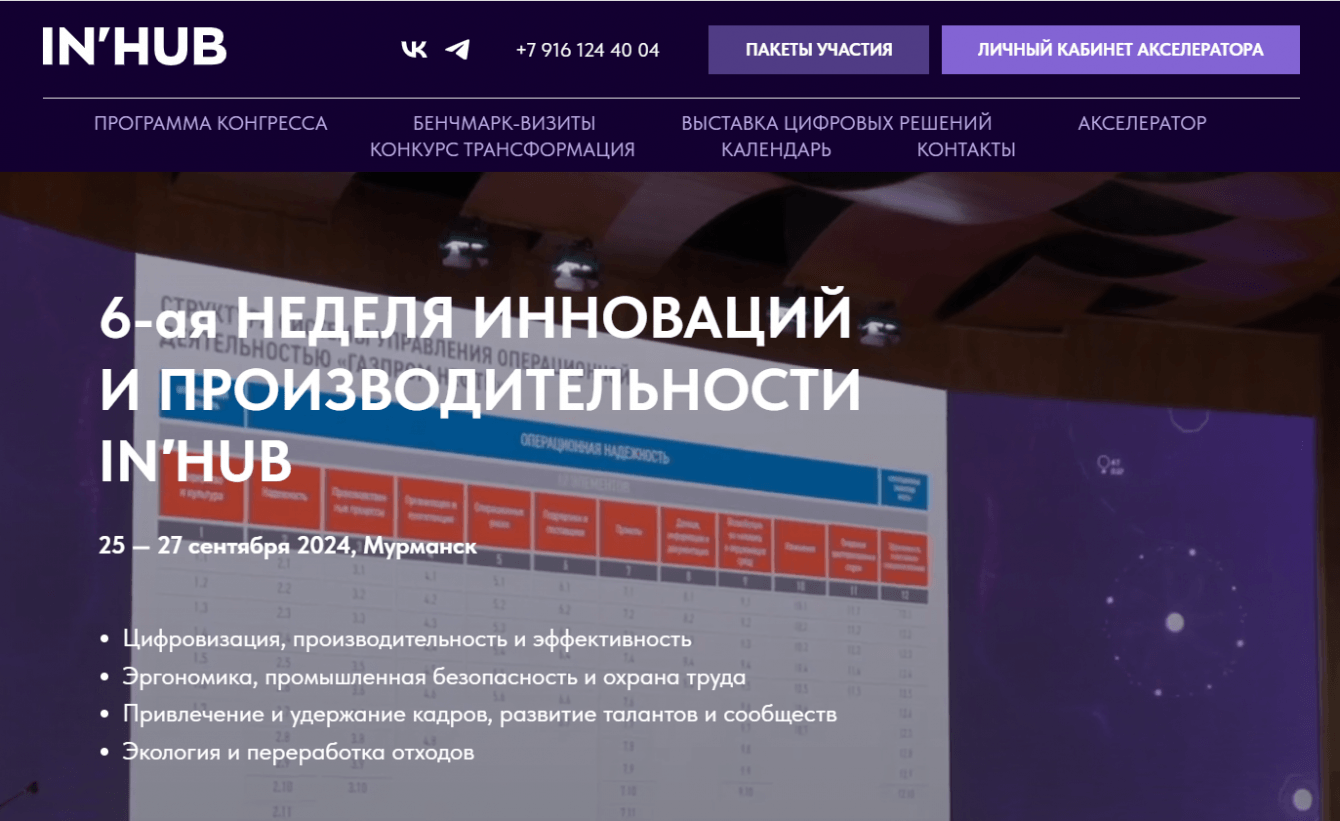Open the Telegram channel icon
1340x821 pixels.
[457, 50]
